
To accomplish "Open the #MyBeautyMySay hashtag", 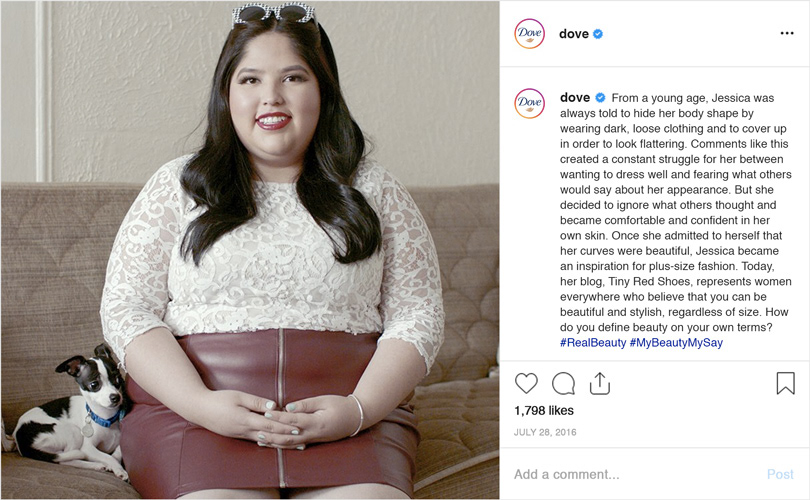I will pos(676,342).
